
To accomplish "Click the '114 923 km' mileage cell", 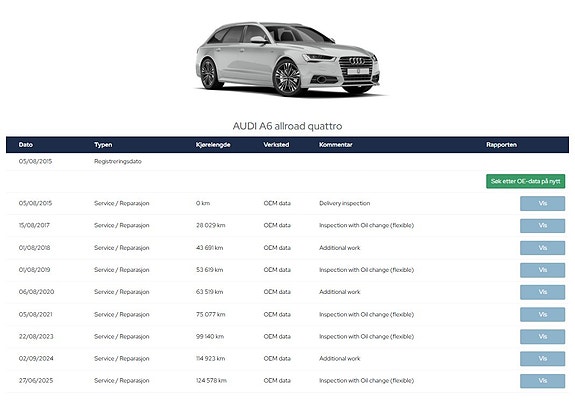I will tap(210, 359).
